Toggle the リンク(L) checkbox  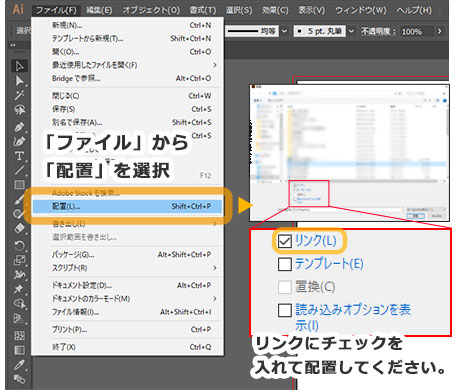(x=285, y=241)
